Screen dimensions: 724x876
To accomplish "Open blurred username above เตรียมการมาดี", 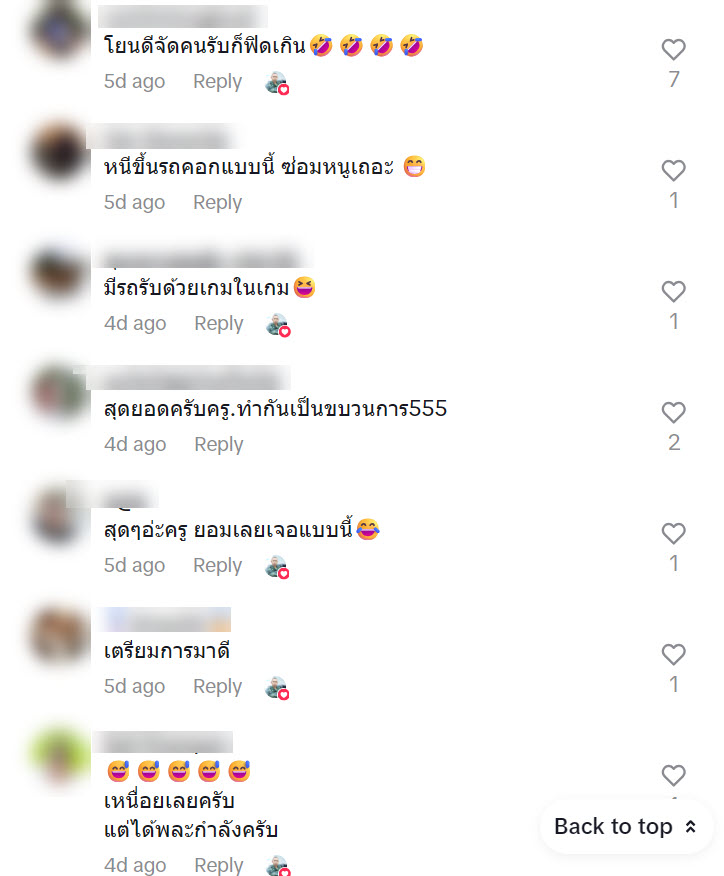I will (166, 619).
